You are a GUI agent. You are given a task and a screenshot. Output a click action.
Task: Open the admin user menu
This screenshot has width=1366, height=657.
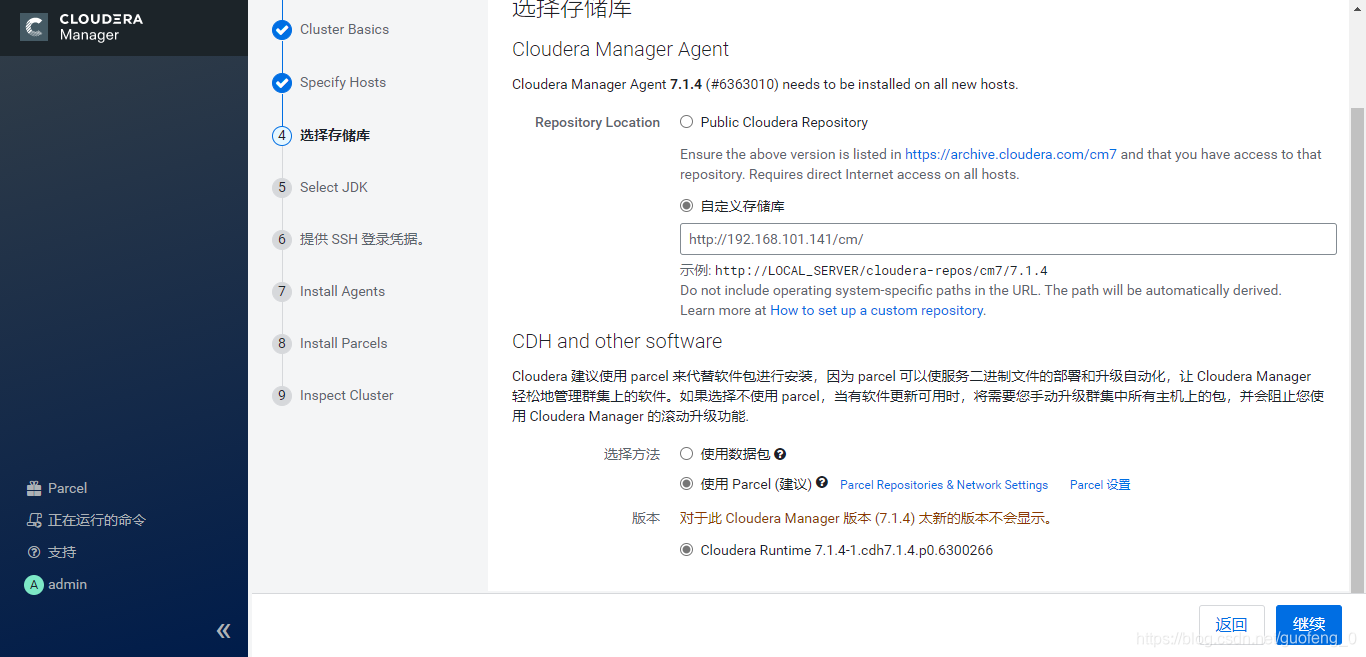(56, 584)
